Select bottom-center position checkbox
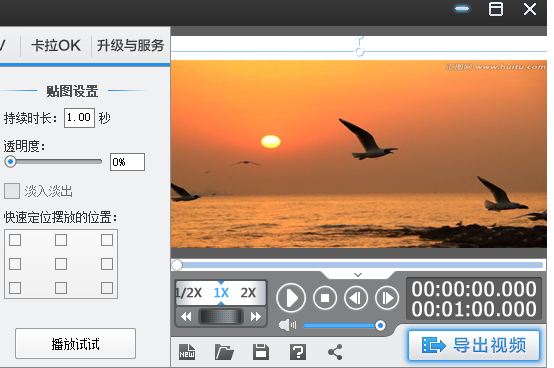 pyautogui.click(x=61, y=288)
